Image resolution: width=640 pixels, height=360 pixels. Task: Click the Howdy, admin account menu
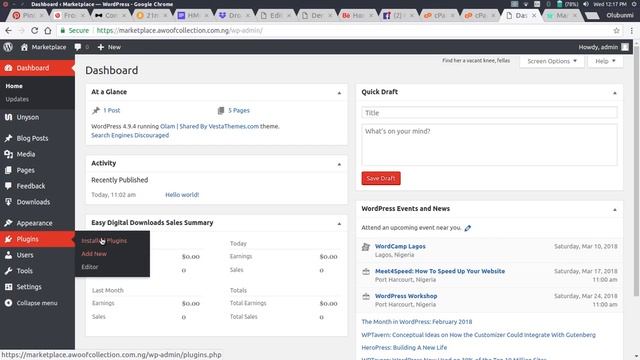(x=603, y=47)
